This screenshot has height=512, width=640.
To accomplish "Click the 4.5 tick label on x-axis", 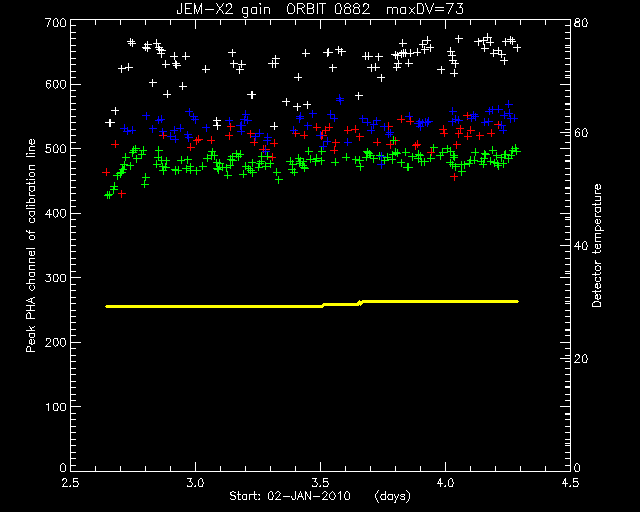I will click(570, 483).
